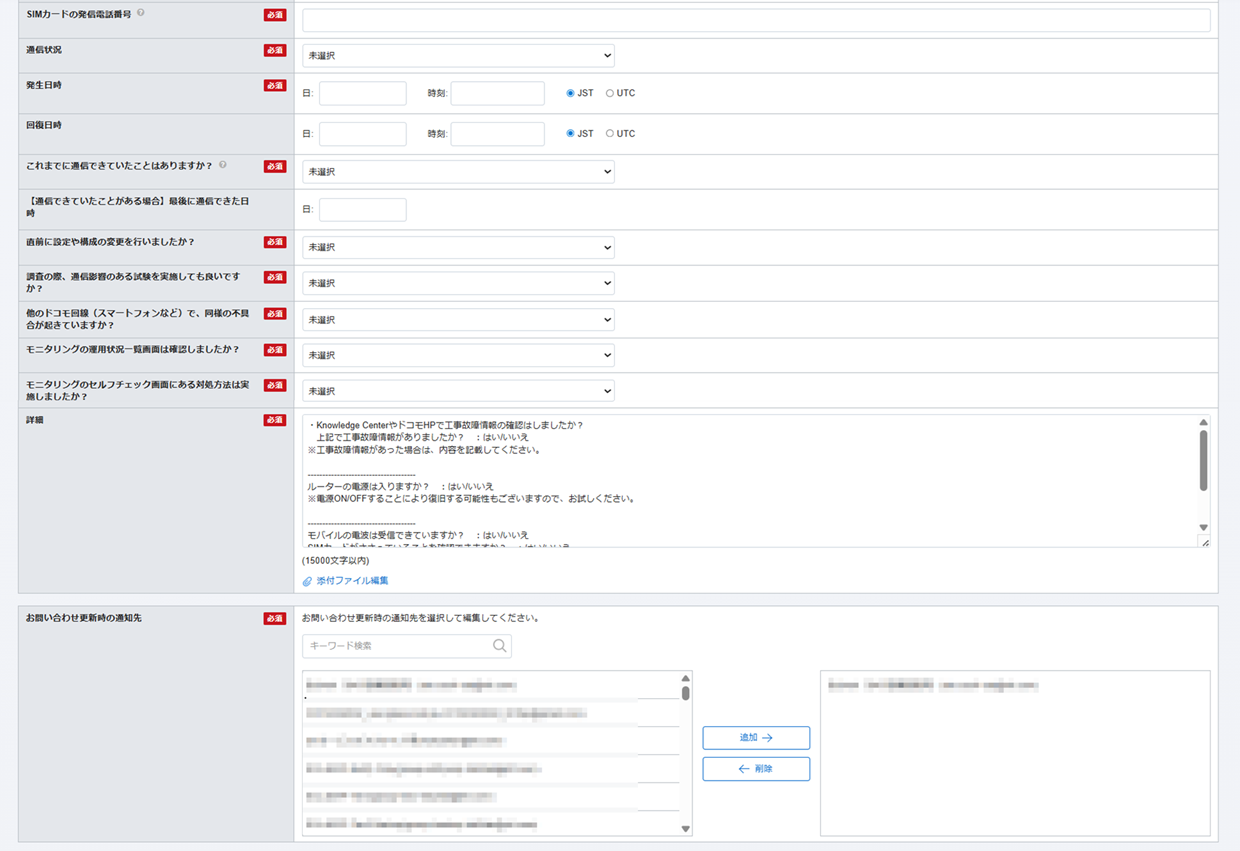This screenshot has height=851, width=1240.
Task: Click the detail textarea scroll down arrow
Action: coord(1204,527)
